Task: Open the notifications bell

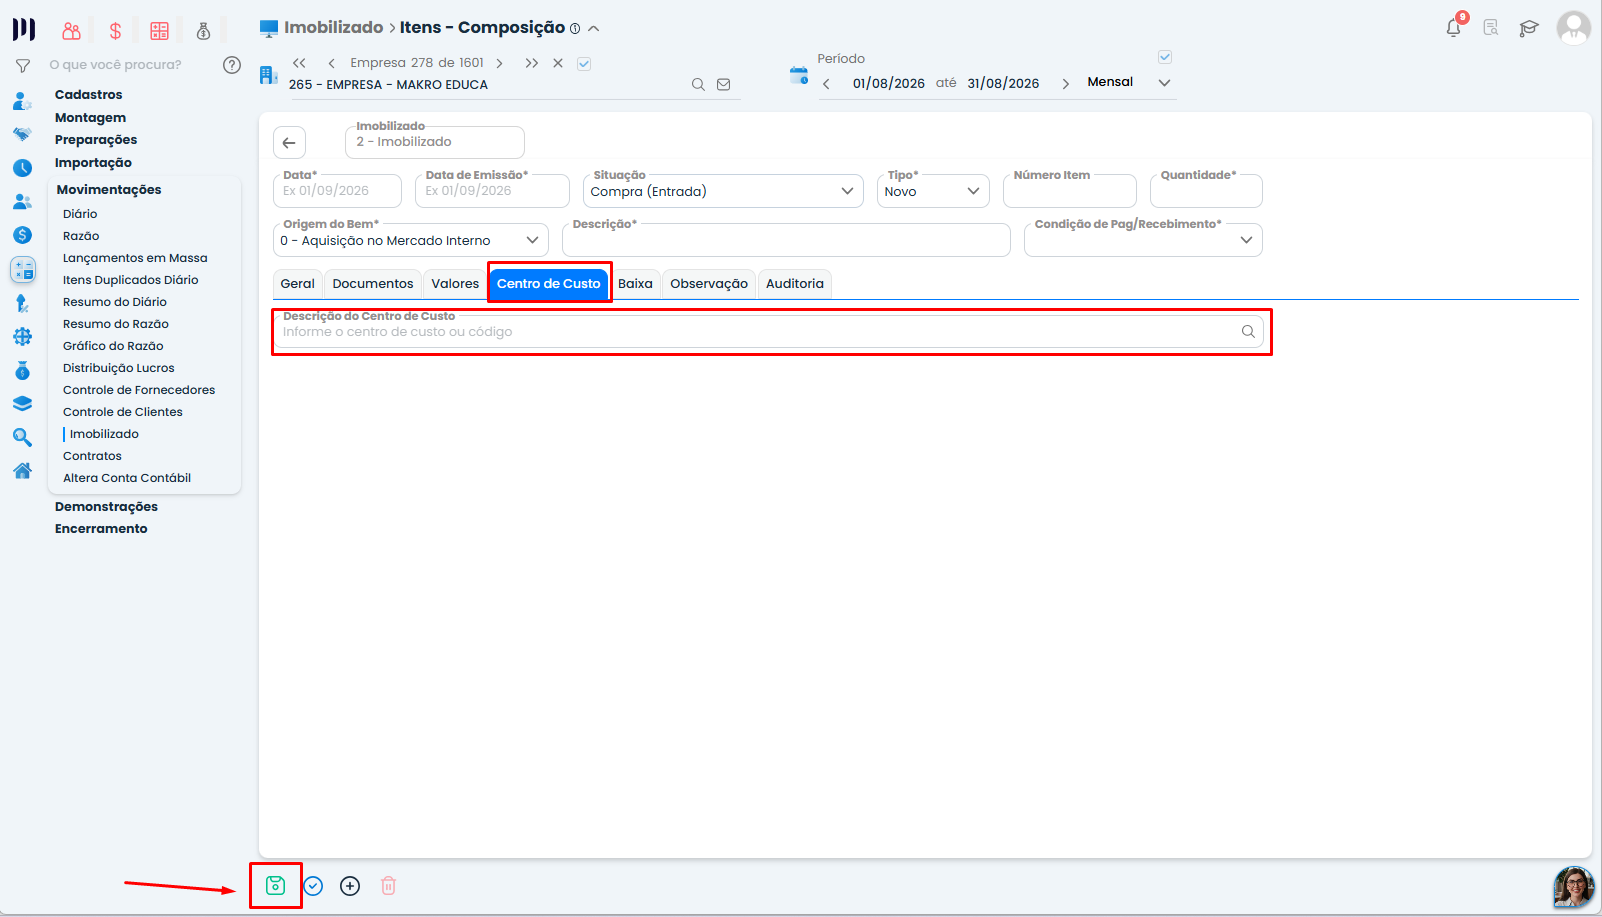Action: coord(1454,27)
